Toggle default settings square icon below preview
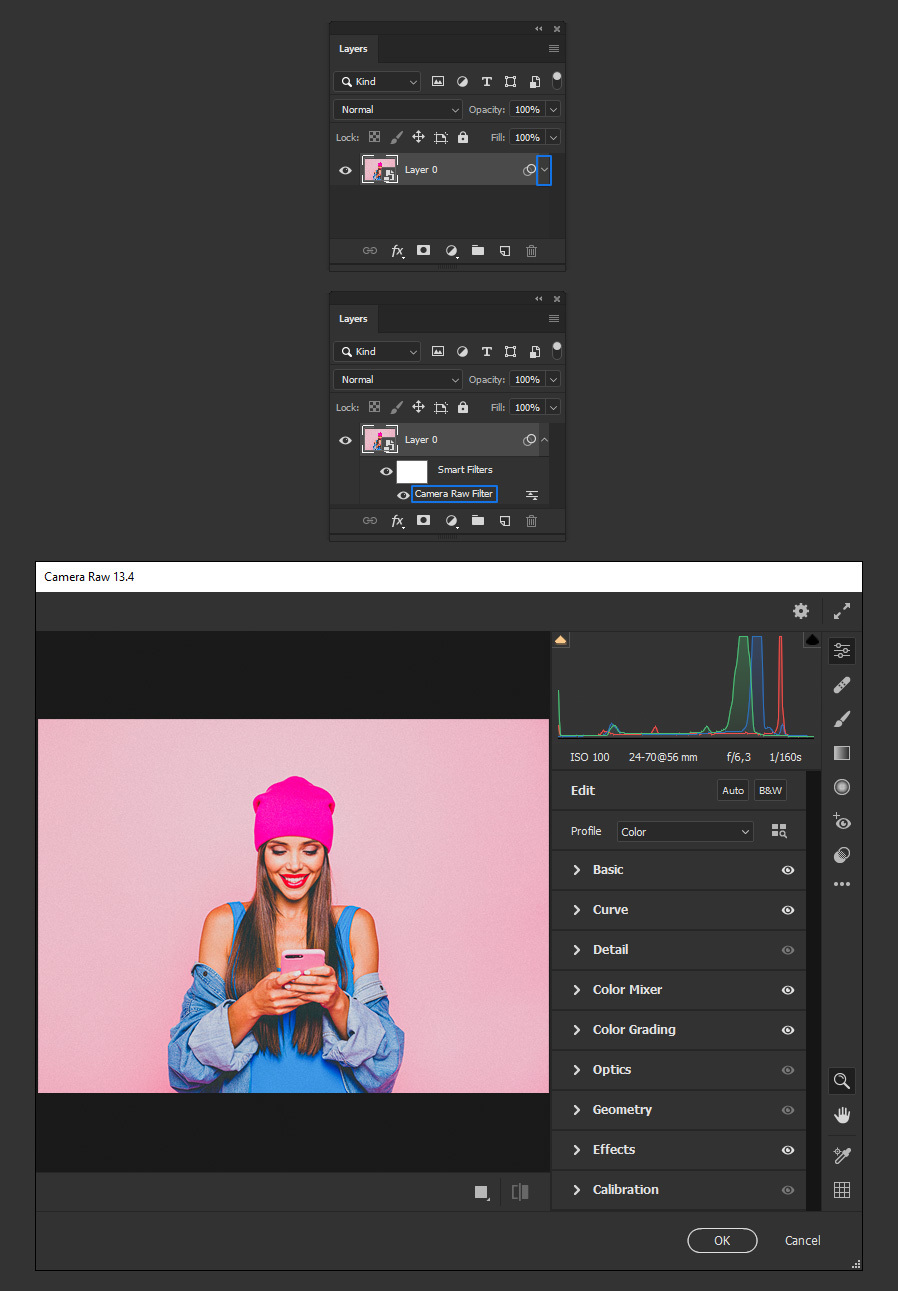898x1291 pixels. (482, 1192)
